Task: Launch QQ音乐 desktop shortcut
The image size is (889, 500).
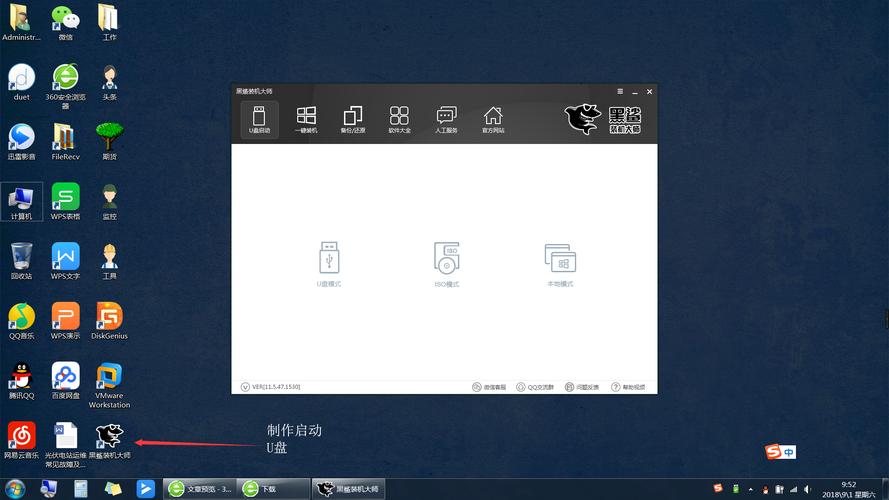Action: pyautogui.click(x=21, y=321)
